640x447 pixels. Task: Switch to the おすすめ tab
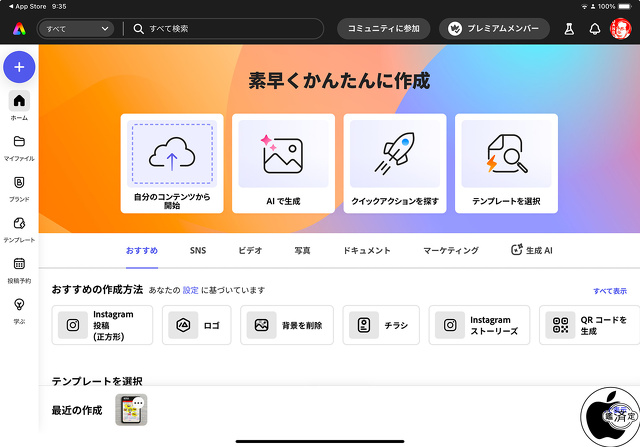click(142, 251)
